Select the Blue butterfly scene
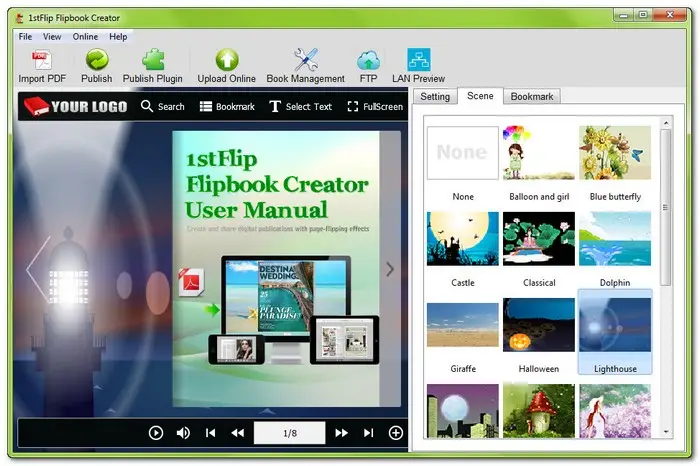700x466 pixels. tap(615, 153)
